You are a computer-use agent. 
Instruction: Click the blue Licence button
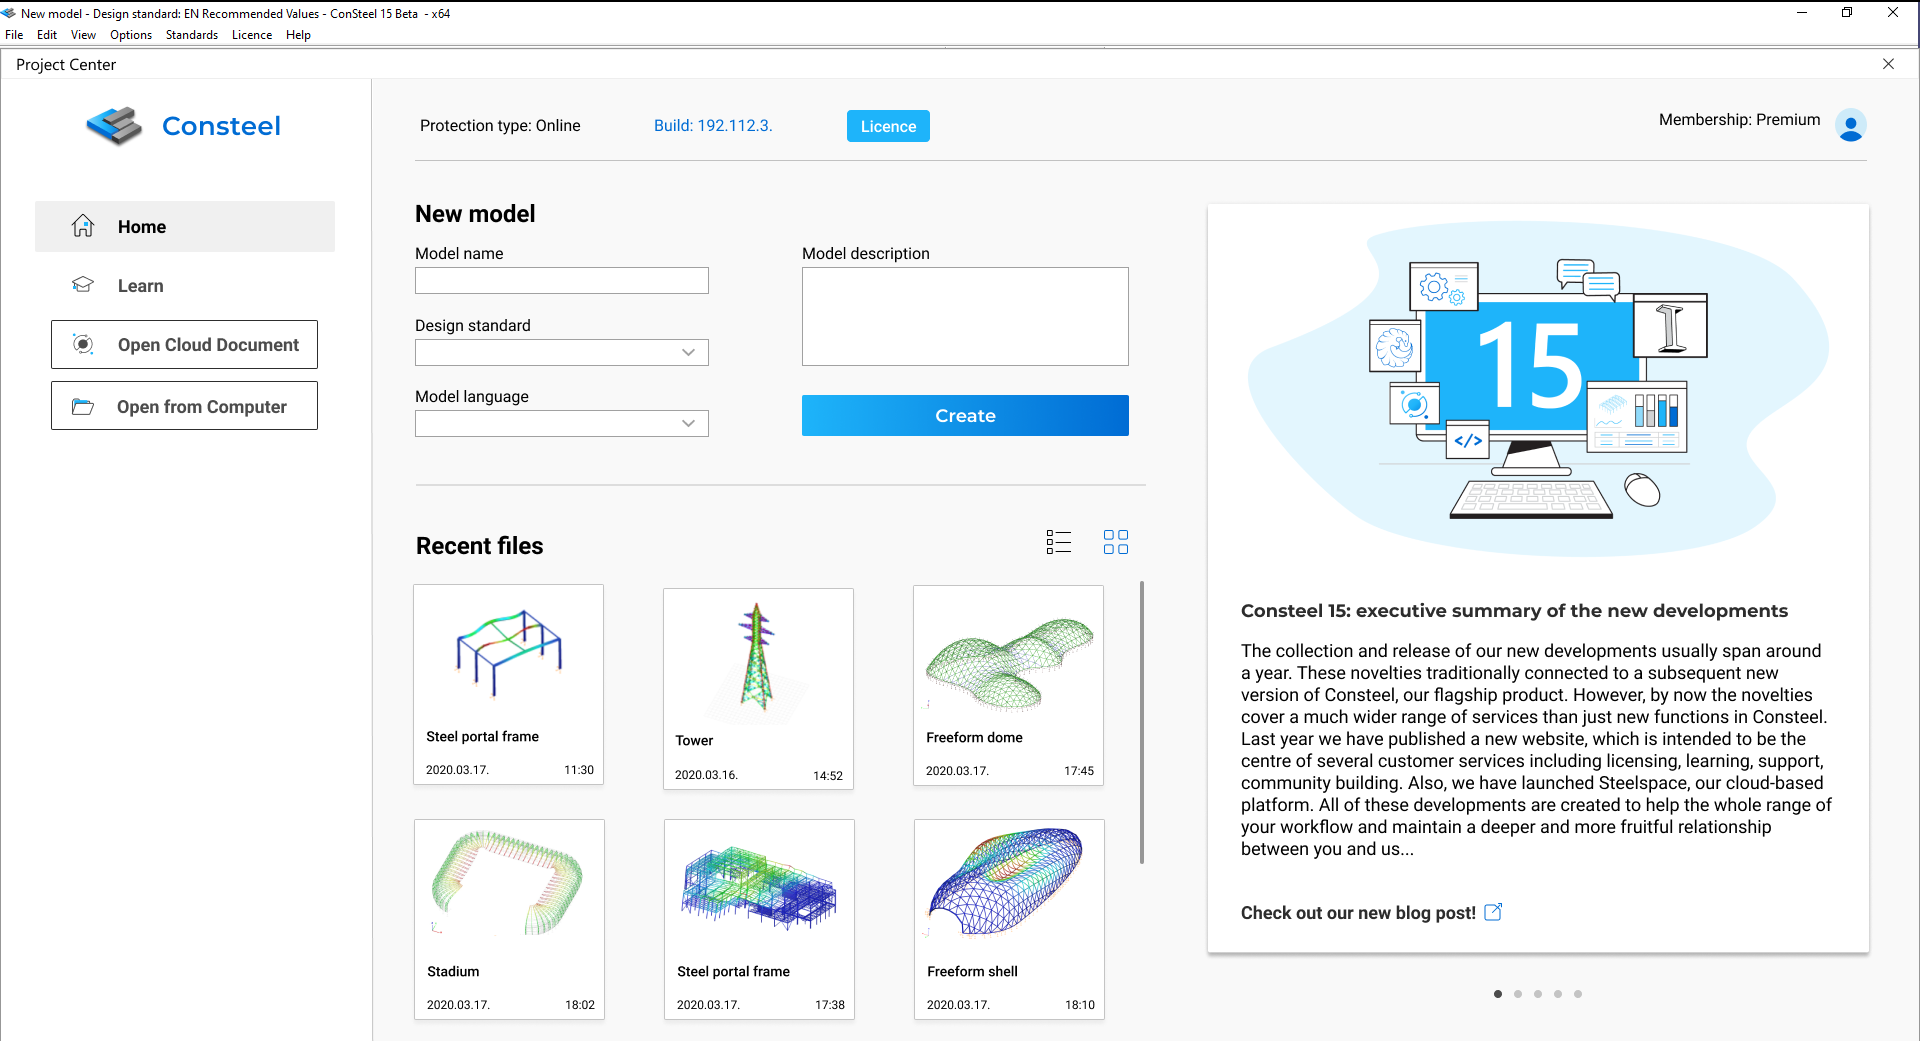coord(888,126)
